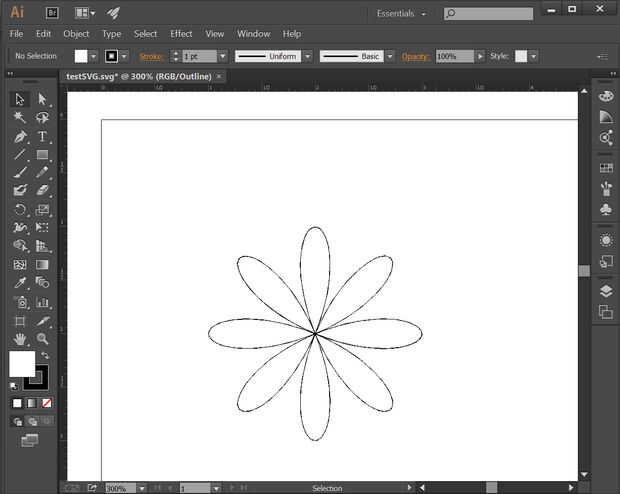Set paint mode to None

point(47,403)
